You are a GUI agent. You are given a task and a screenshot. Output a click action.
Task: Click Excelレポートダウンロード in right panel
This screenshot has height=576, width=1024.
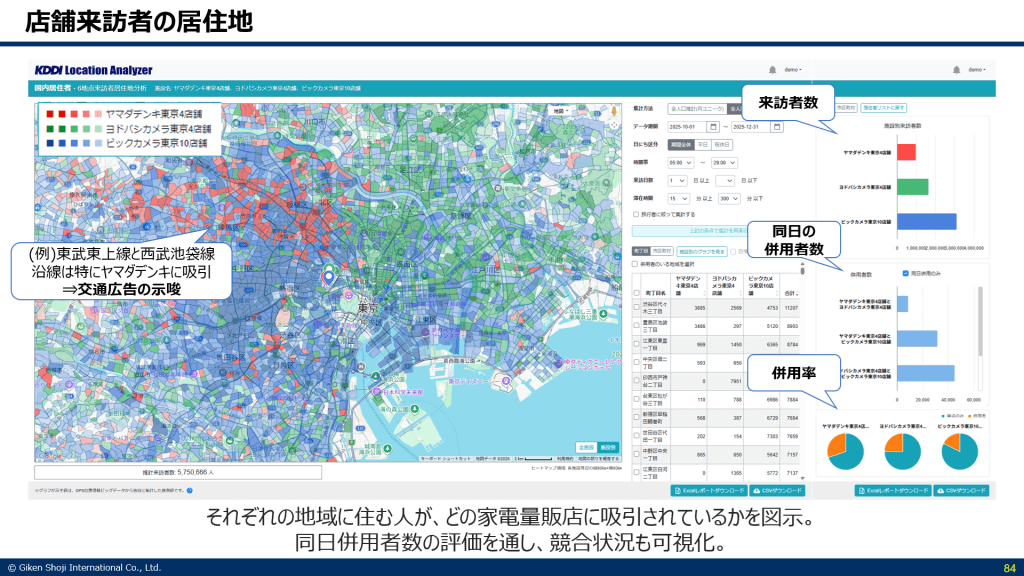click(x=893, y=490)
